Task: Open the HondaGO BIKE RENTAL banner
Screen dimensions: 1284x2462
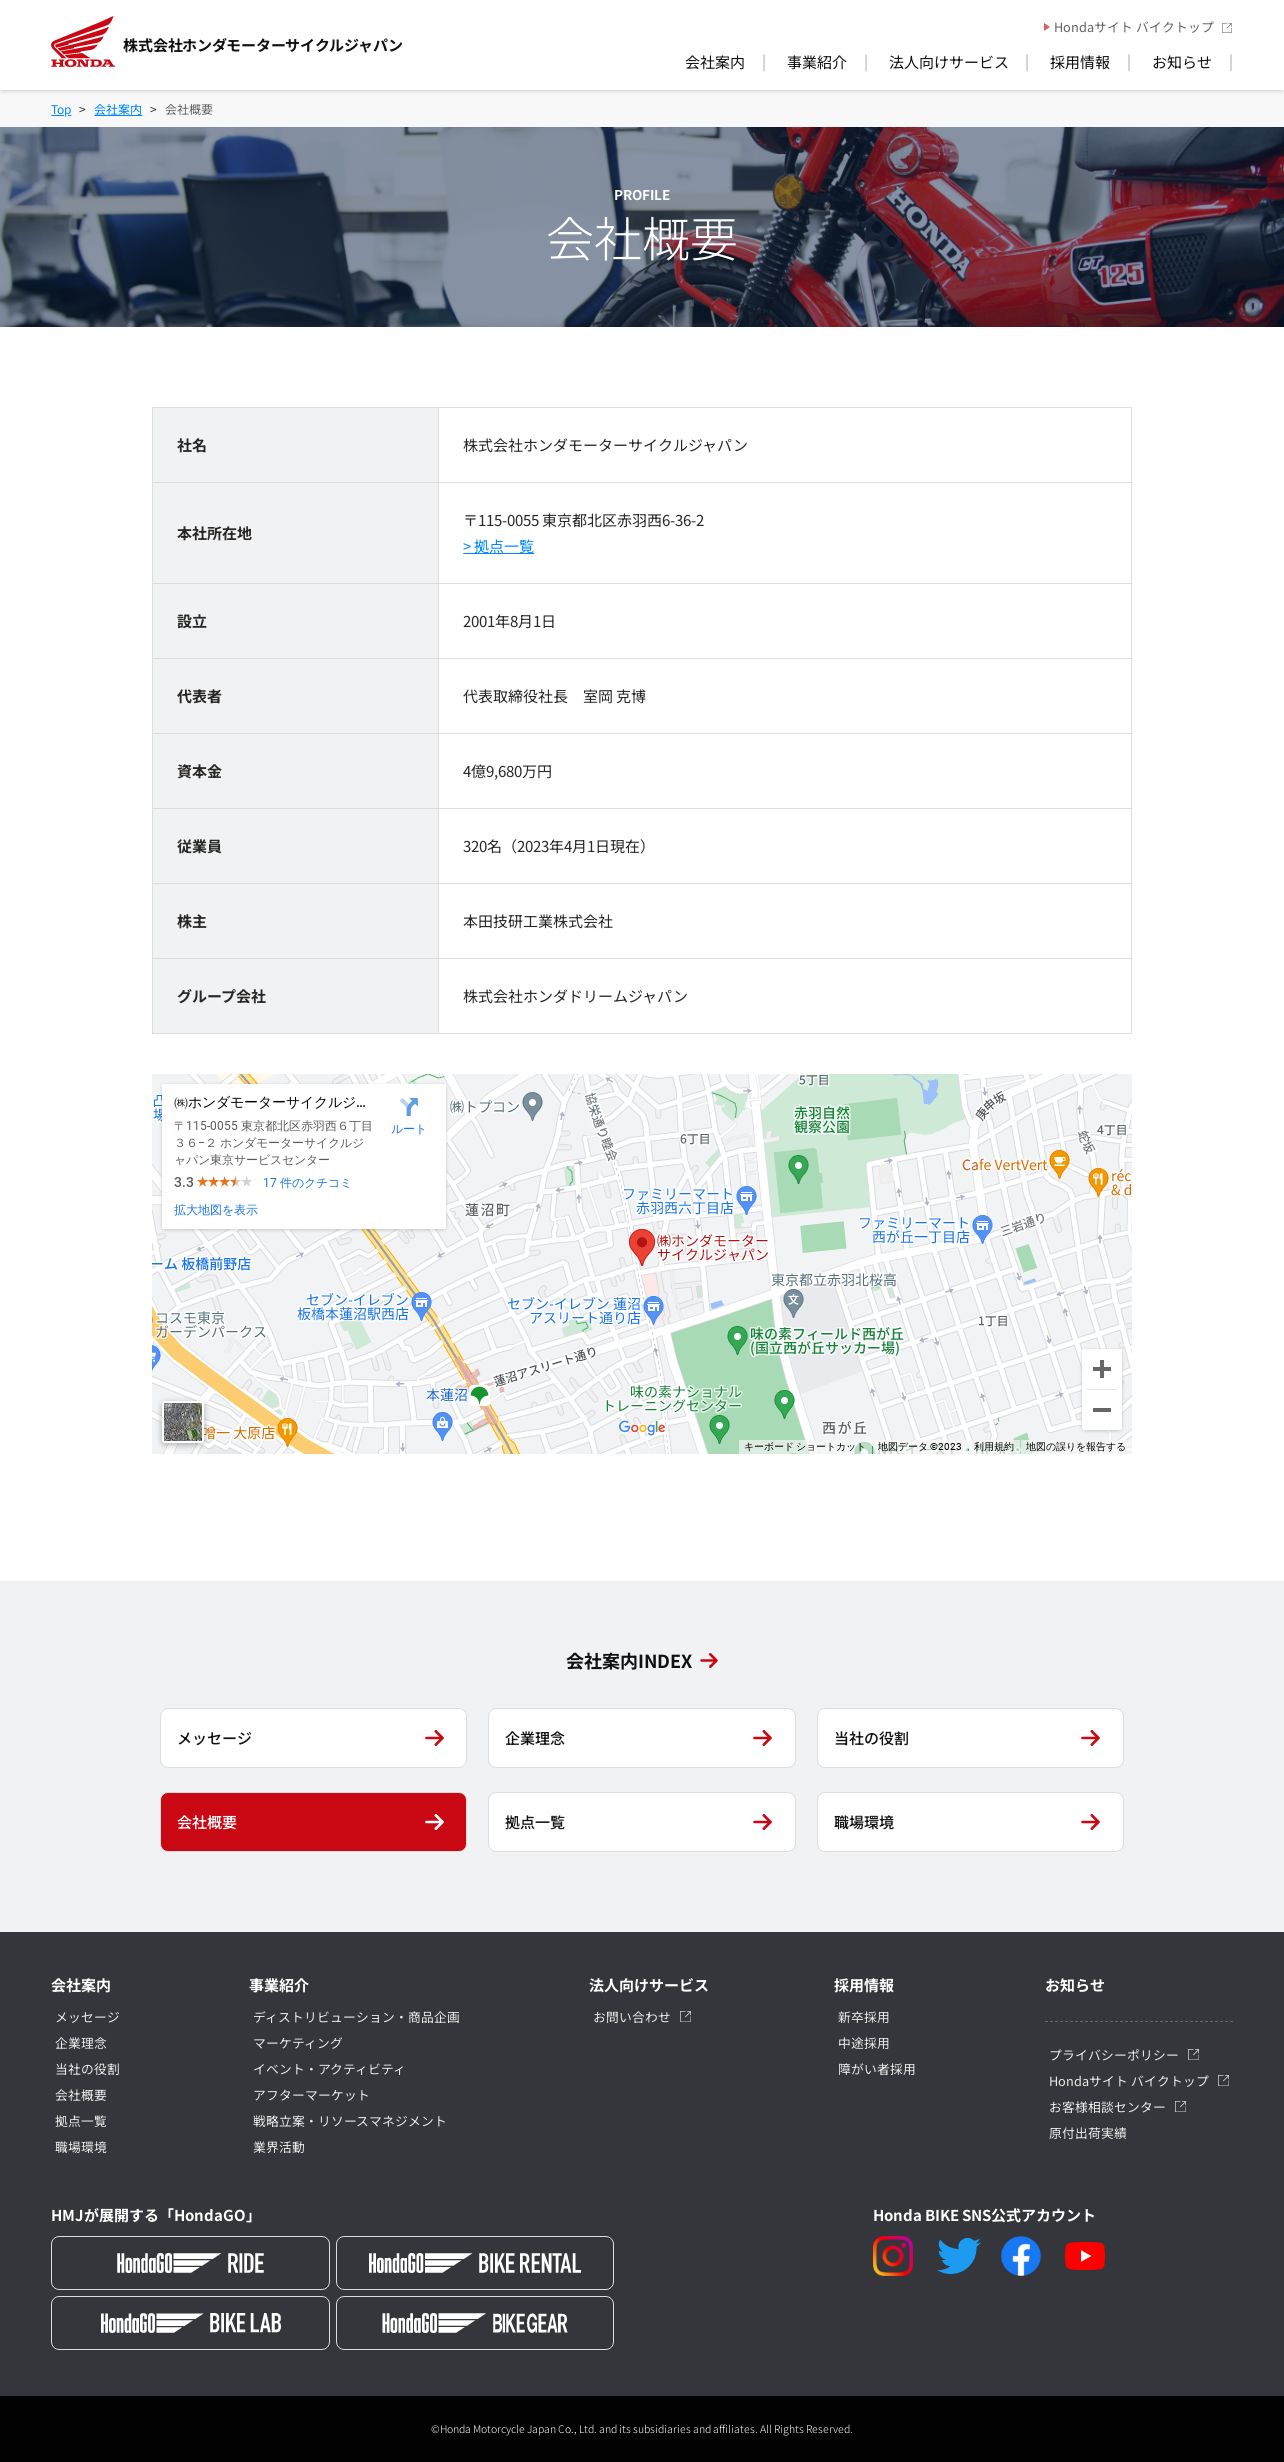Action: (x=475, y=2263)
